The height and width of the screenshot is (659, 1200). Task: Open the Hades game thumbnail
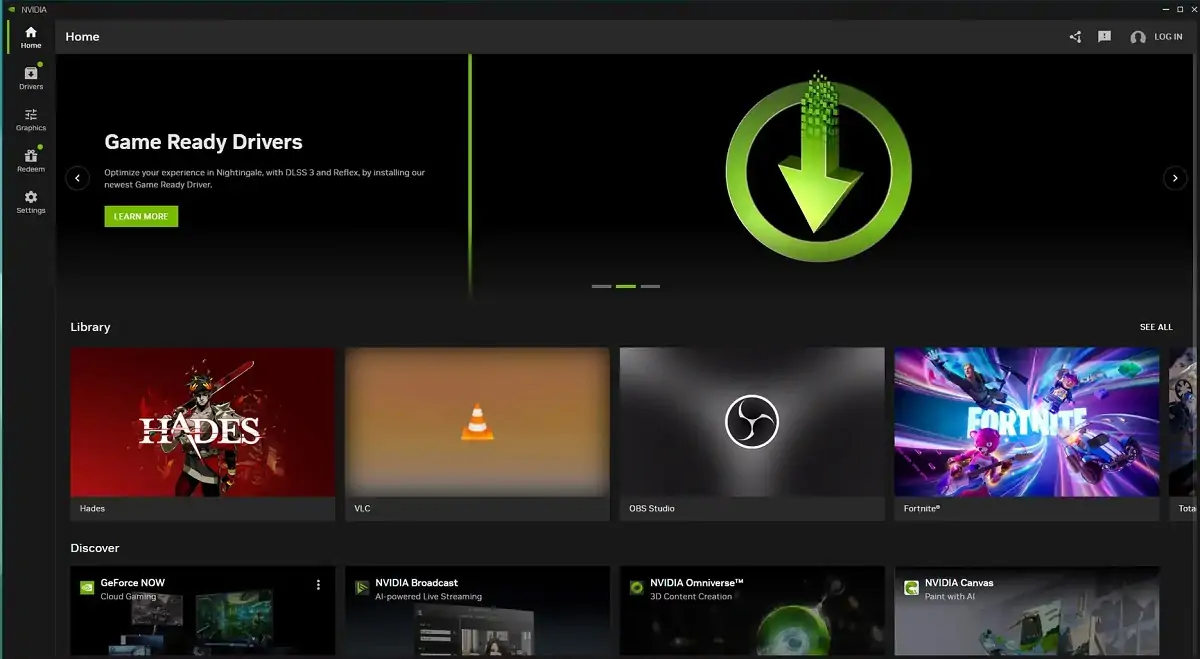[203, 422]
